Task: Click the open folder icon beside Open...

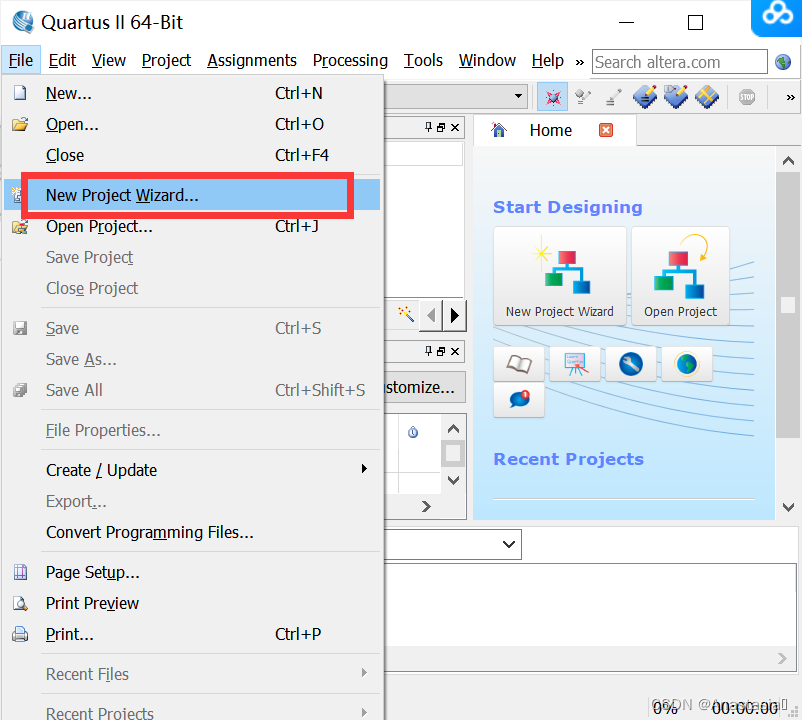Action: [20, 124]
